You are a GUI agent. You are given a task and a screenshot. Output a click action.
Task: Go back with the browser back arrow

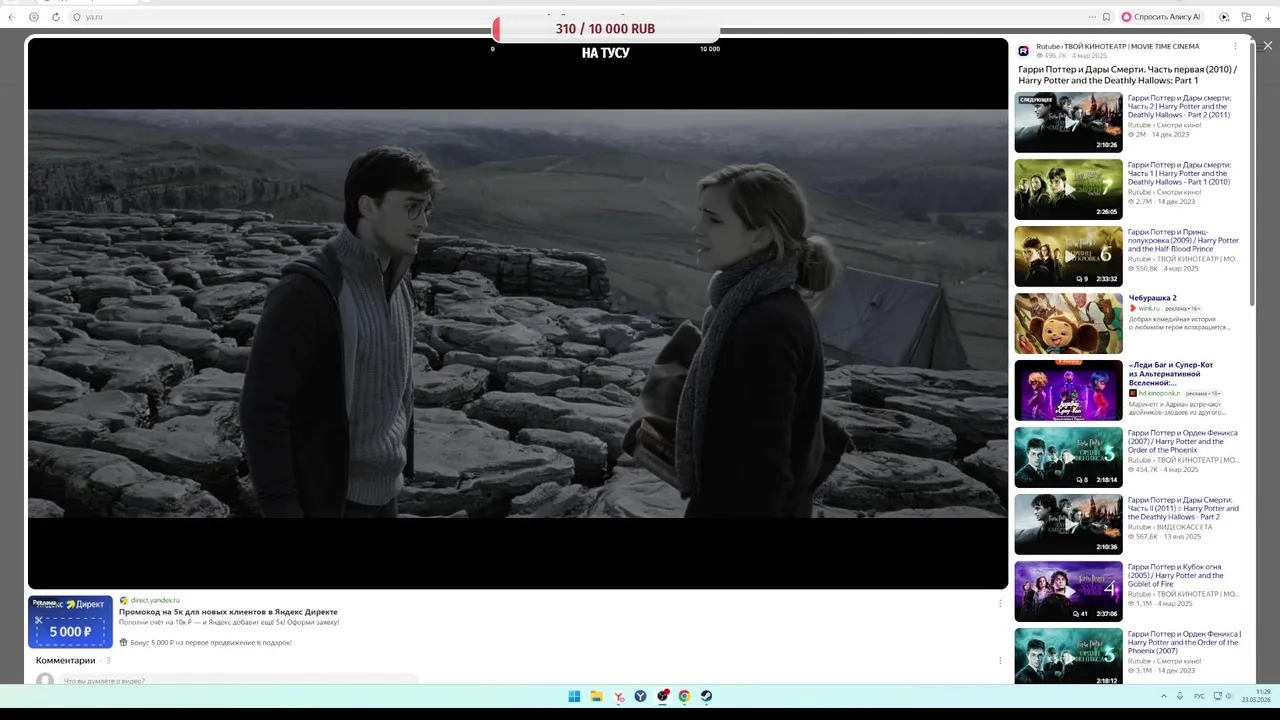[x=13, y=17]
